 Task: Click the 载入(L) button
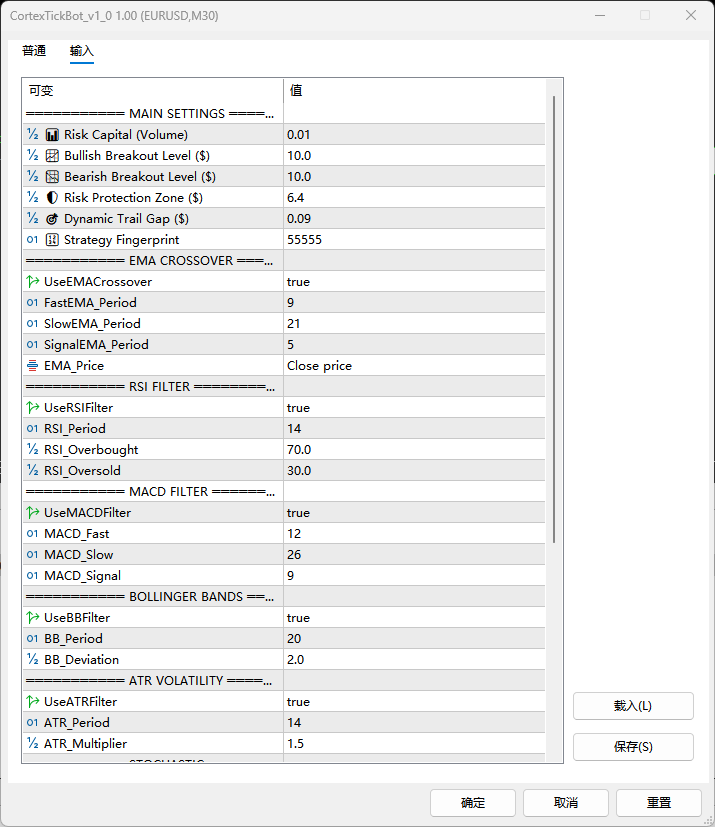tap(633, 706)
